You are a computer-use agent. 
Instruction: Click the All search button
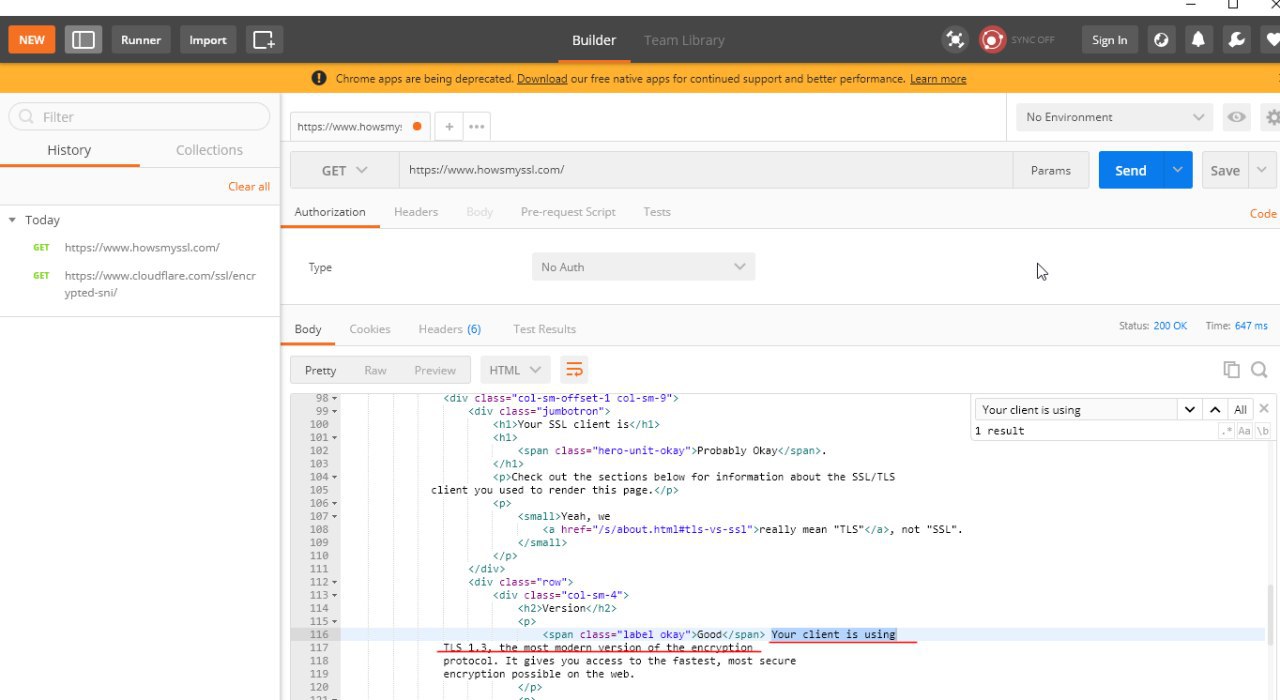pyautogui.click(x=1240, y=409)
